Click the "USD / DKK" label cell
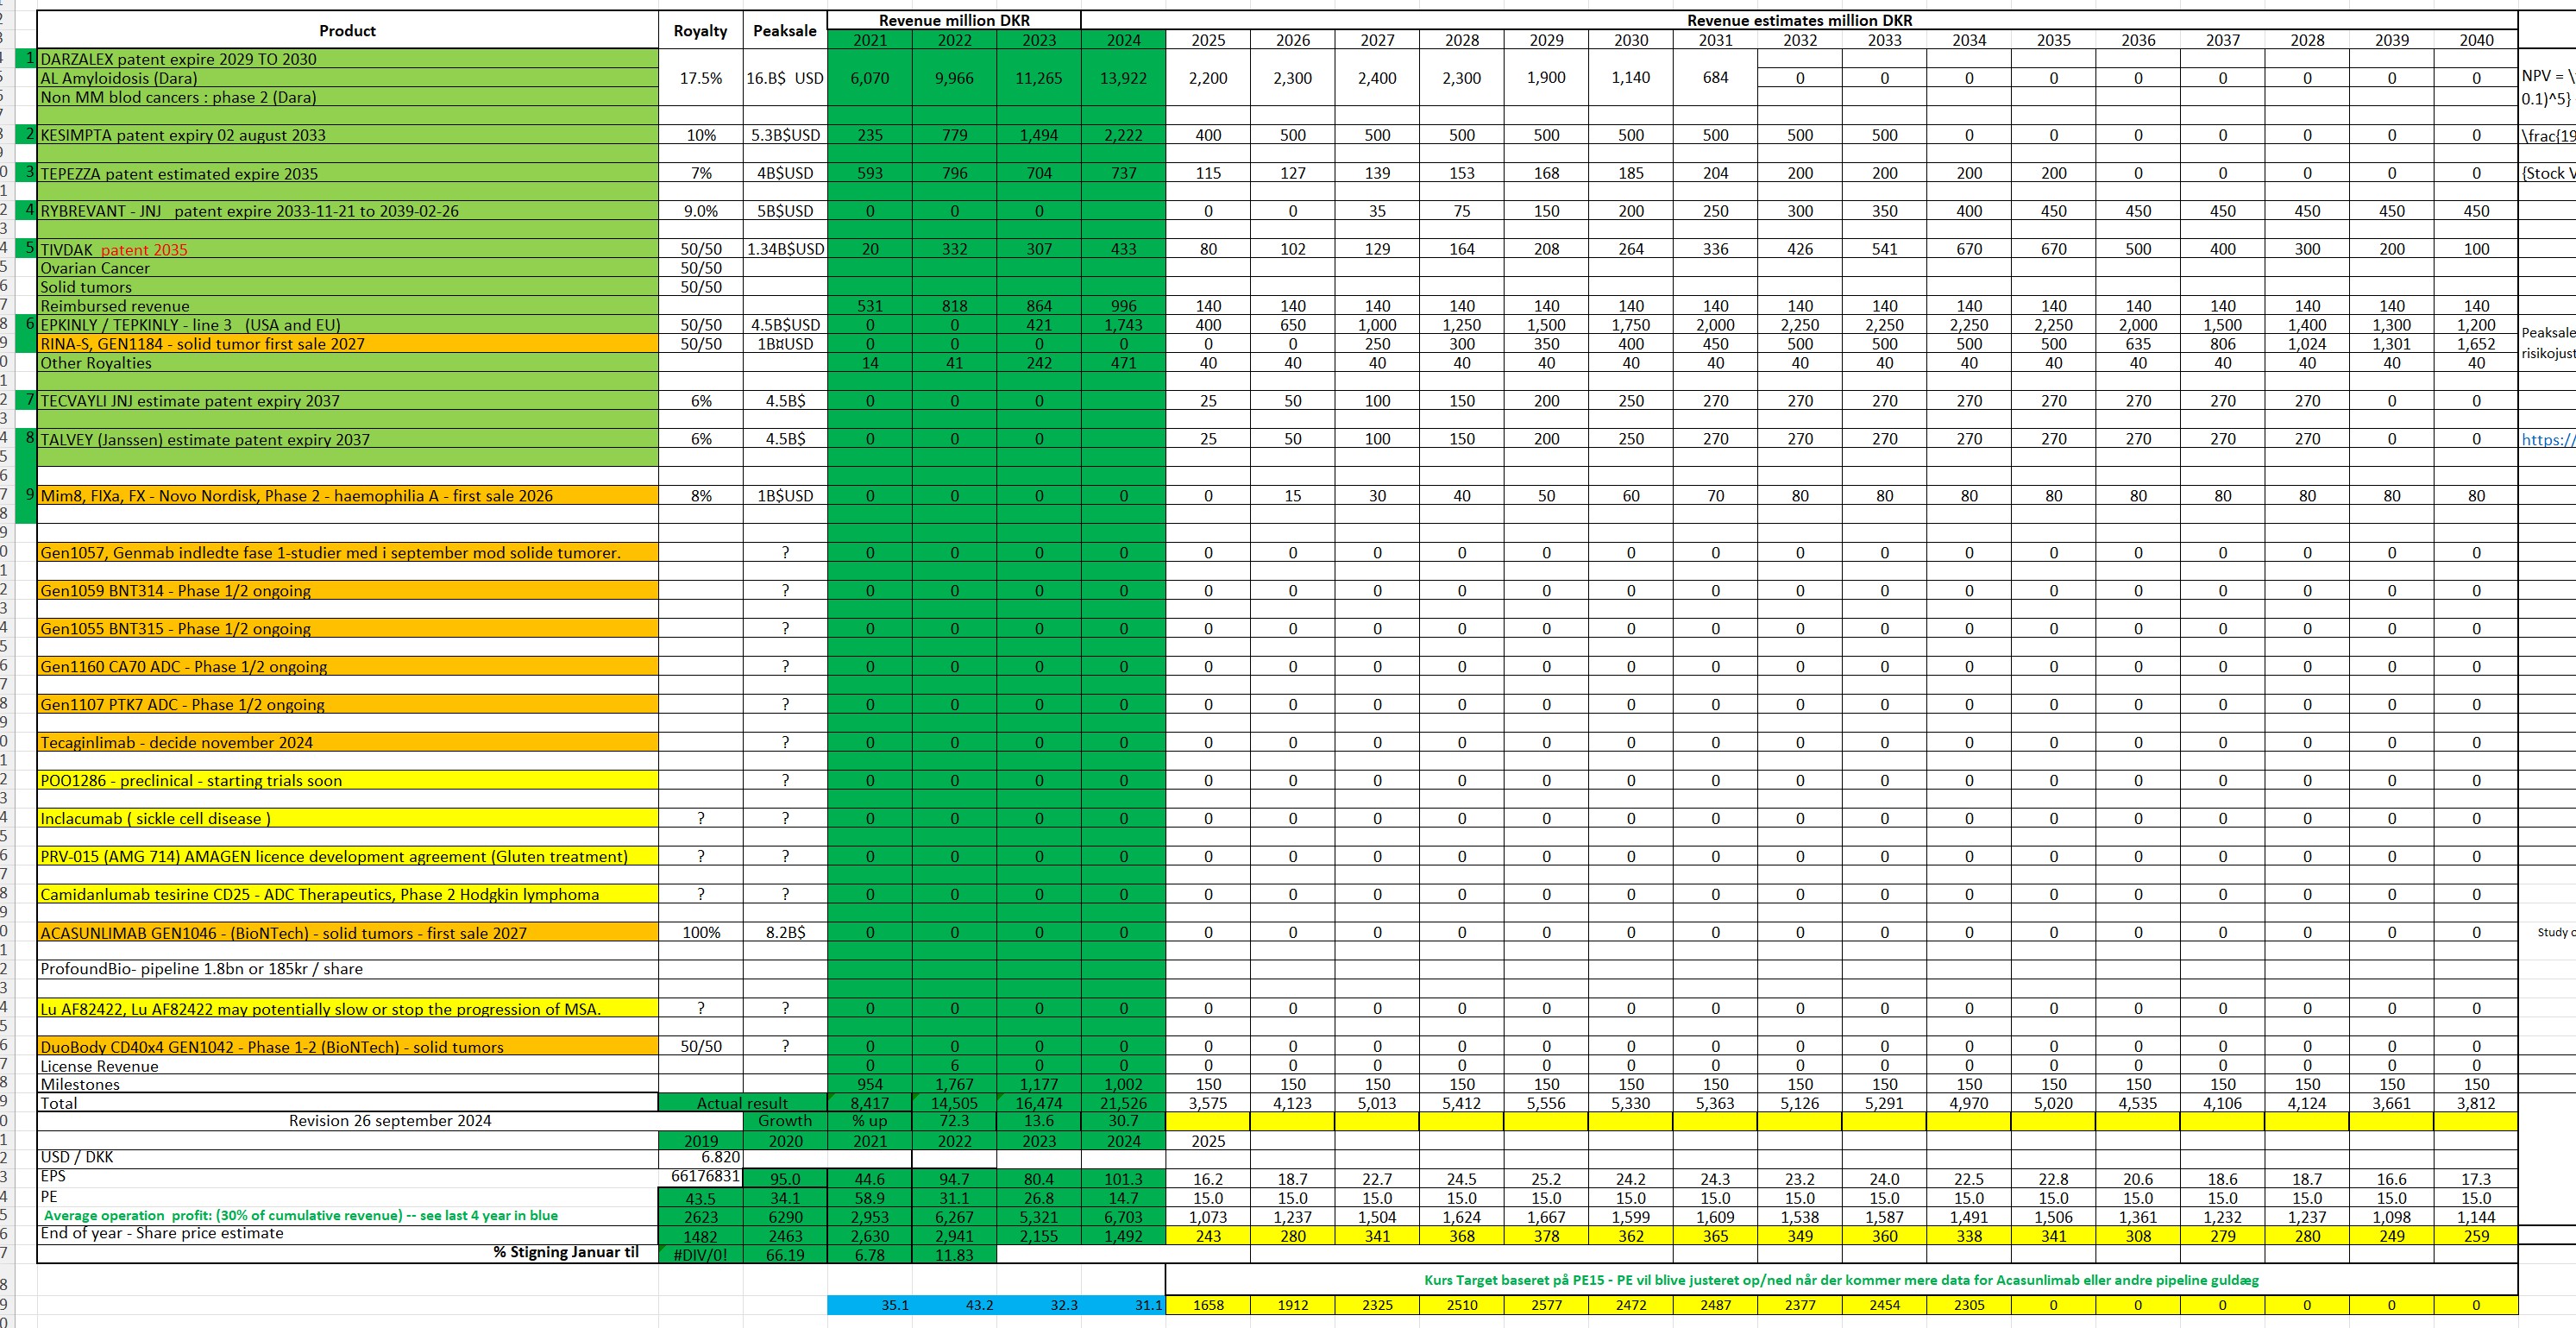2576x1328 pixels. [x=348, y=1157]
